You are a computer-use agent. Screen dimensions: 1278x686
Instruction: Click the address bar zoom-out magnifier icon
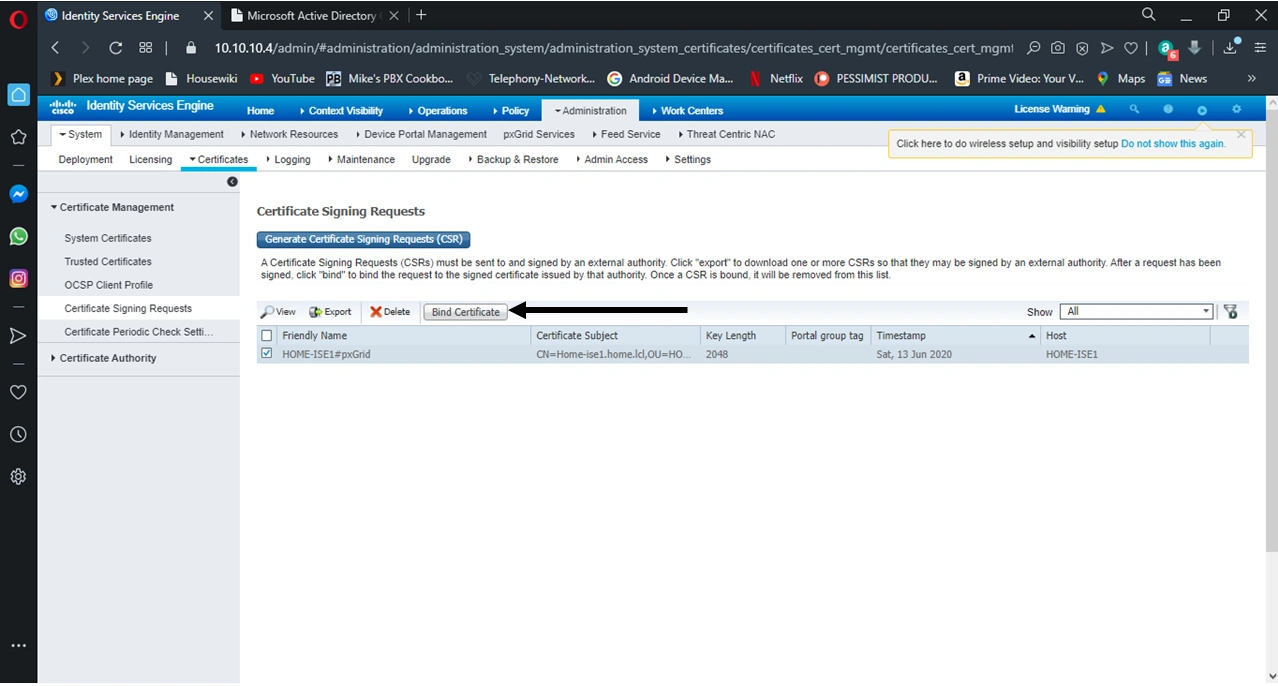pyautogui.click(x=1033, y=48)
